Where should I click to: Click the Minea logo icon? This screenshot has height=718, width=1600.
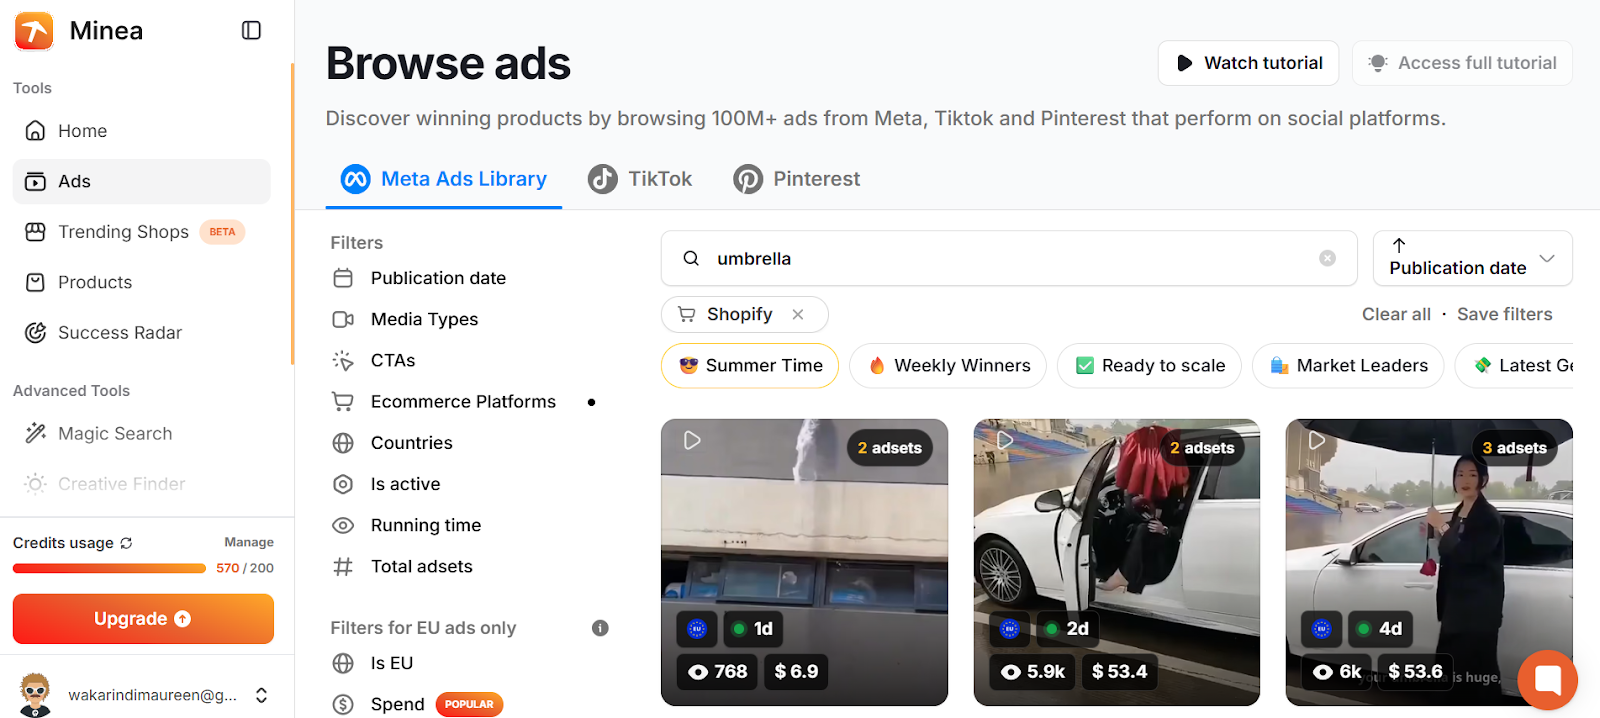tap(34, 31)
